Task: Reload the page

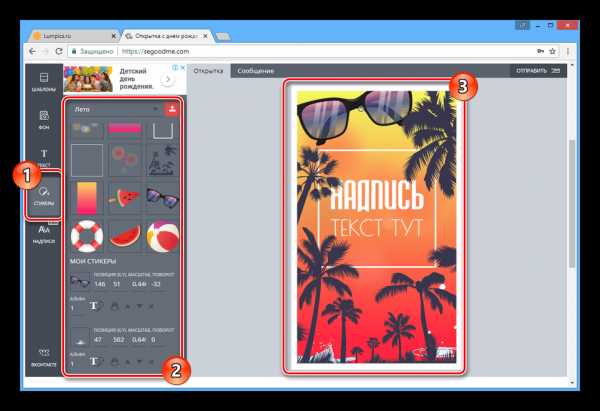Action: pyautogui.click(x=59, y=51)
